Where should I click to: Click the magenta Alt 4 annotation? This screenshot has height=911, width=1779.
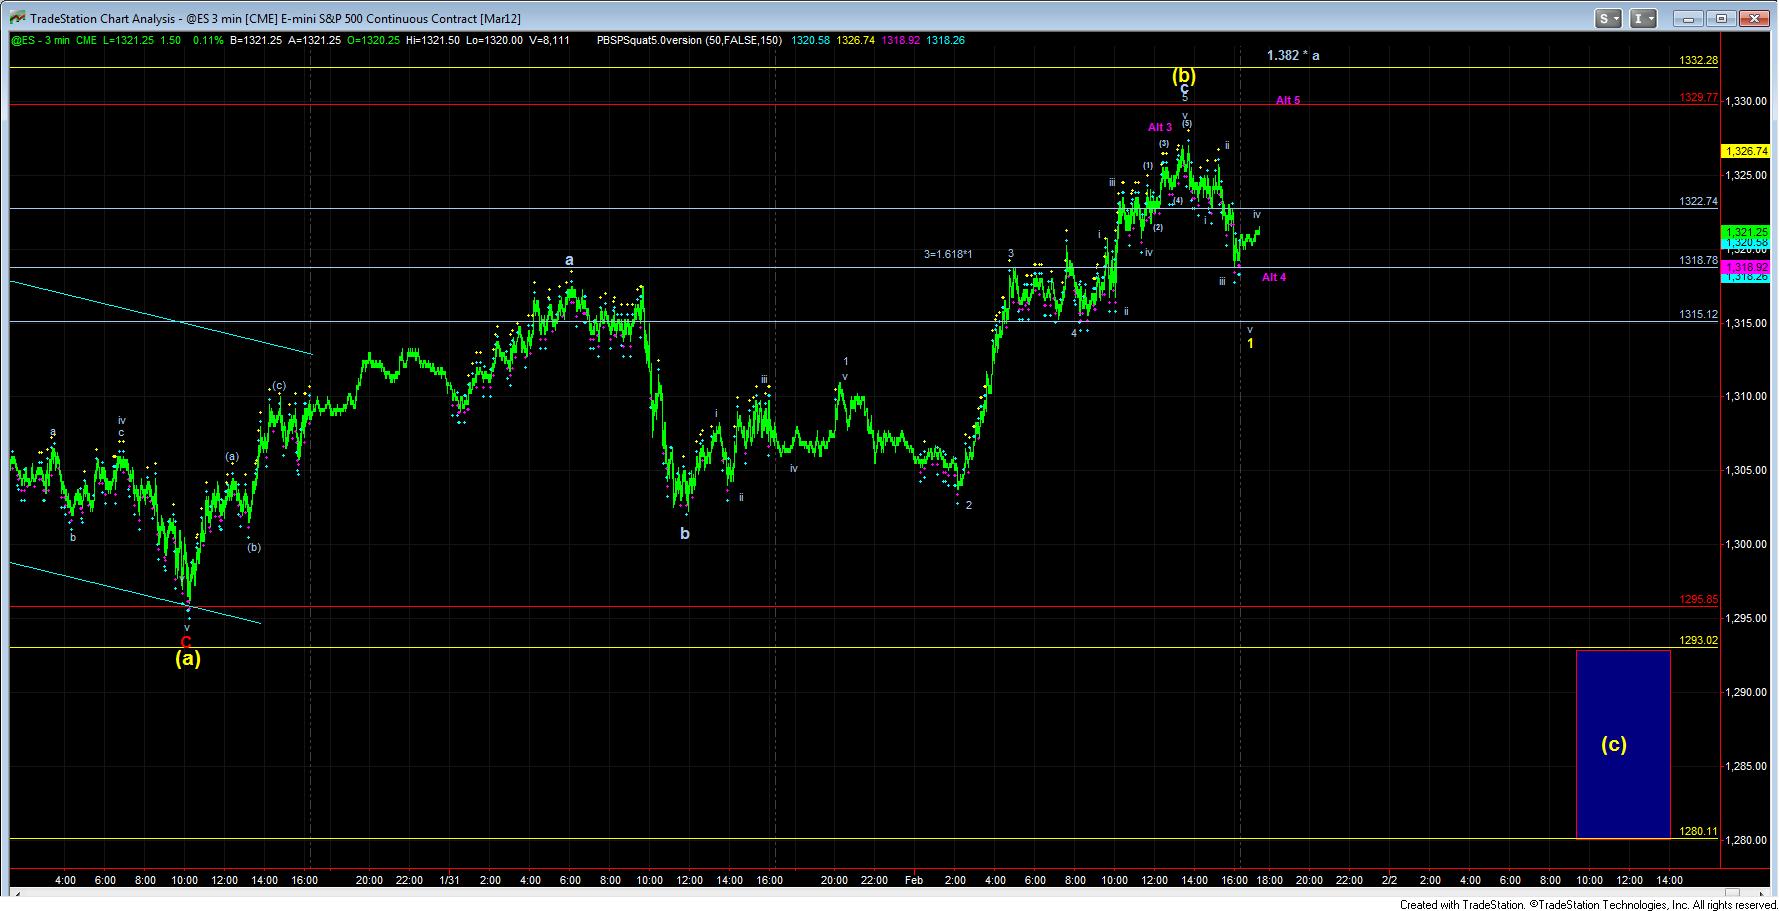[1273, 277]
